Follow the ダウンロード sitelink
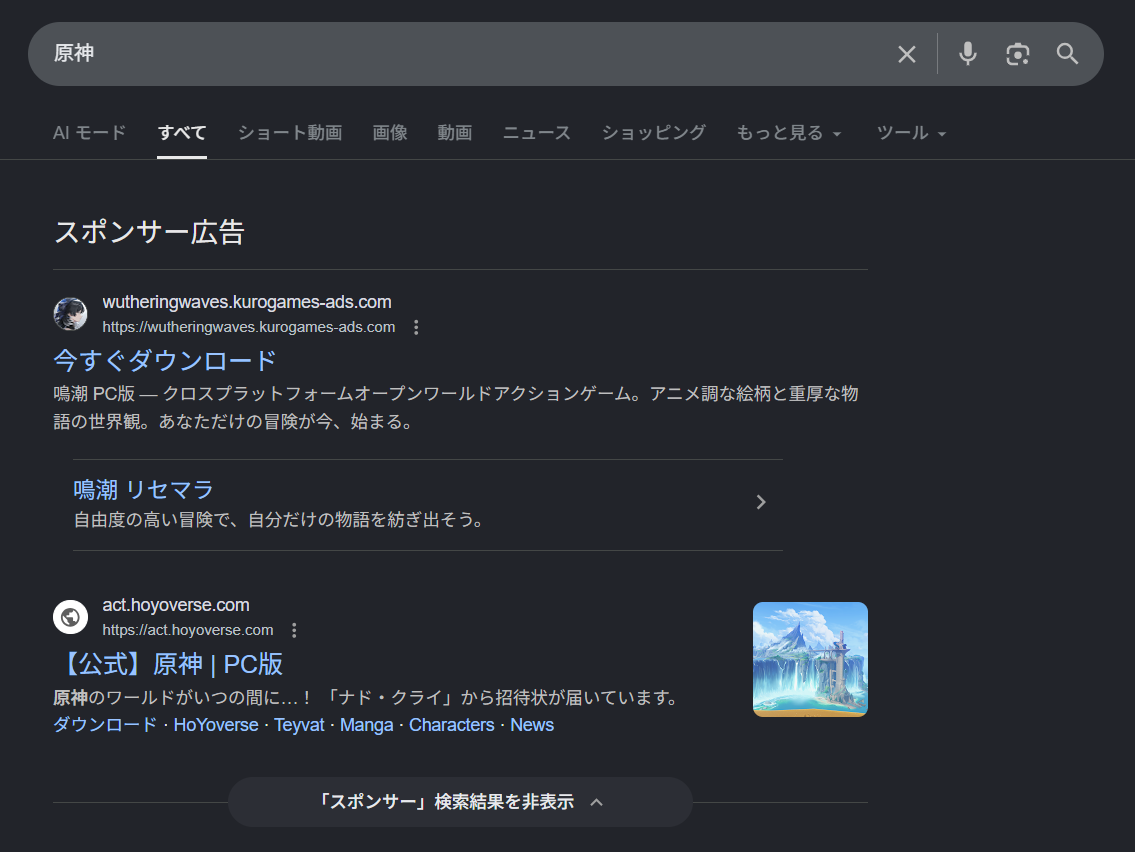 click(105, 725)
